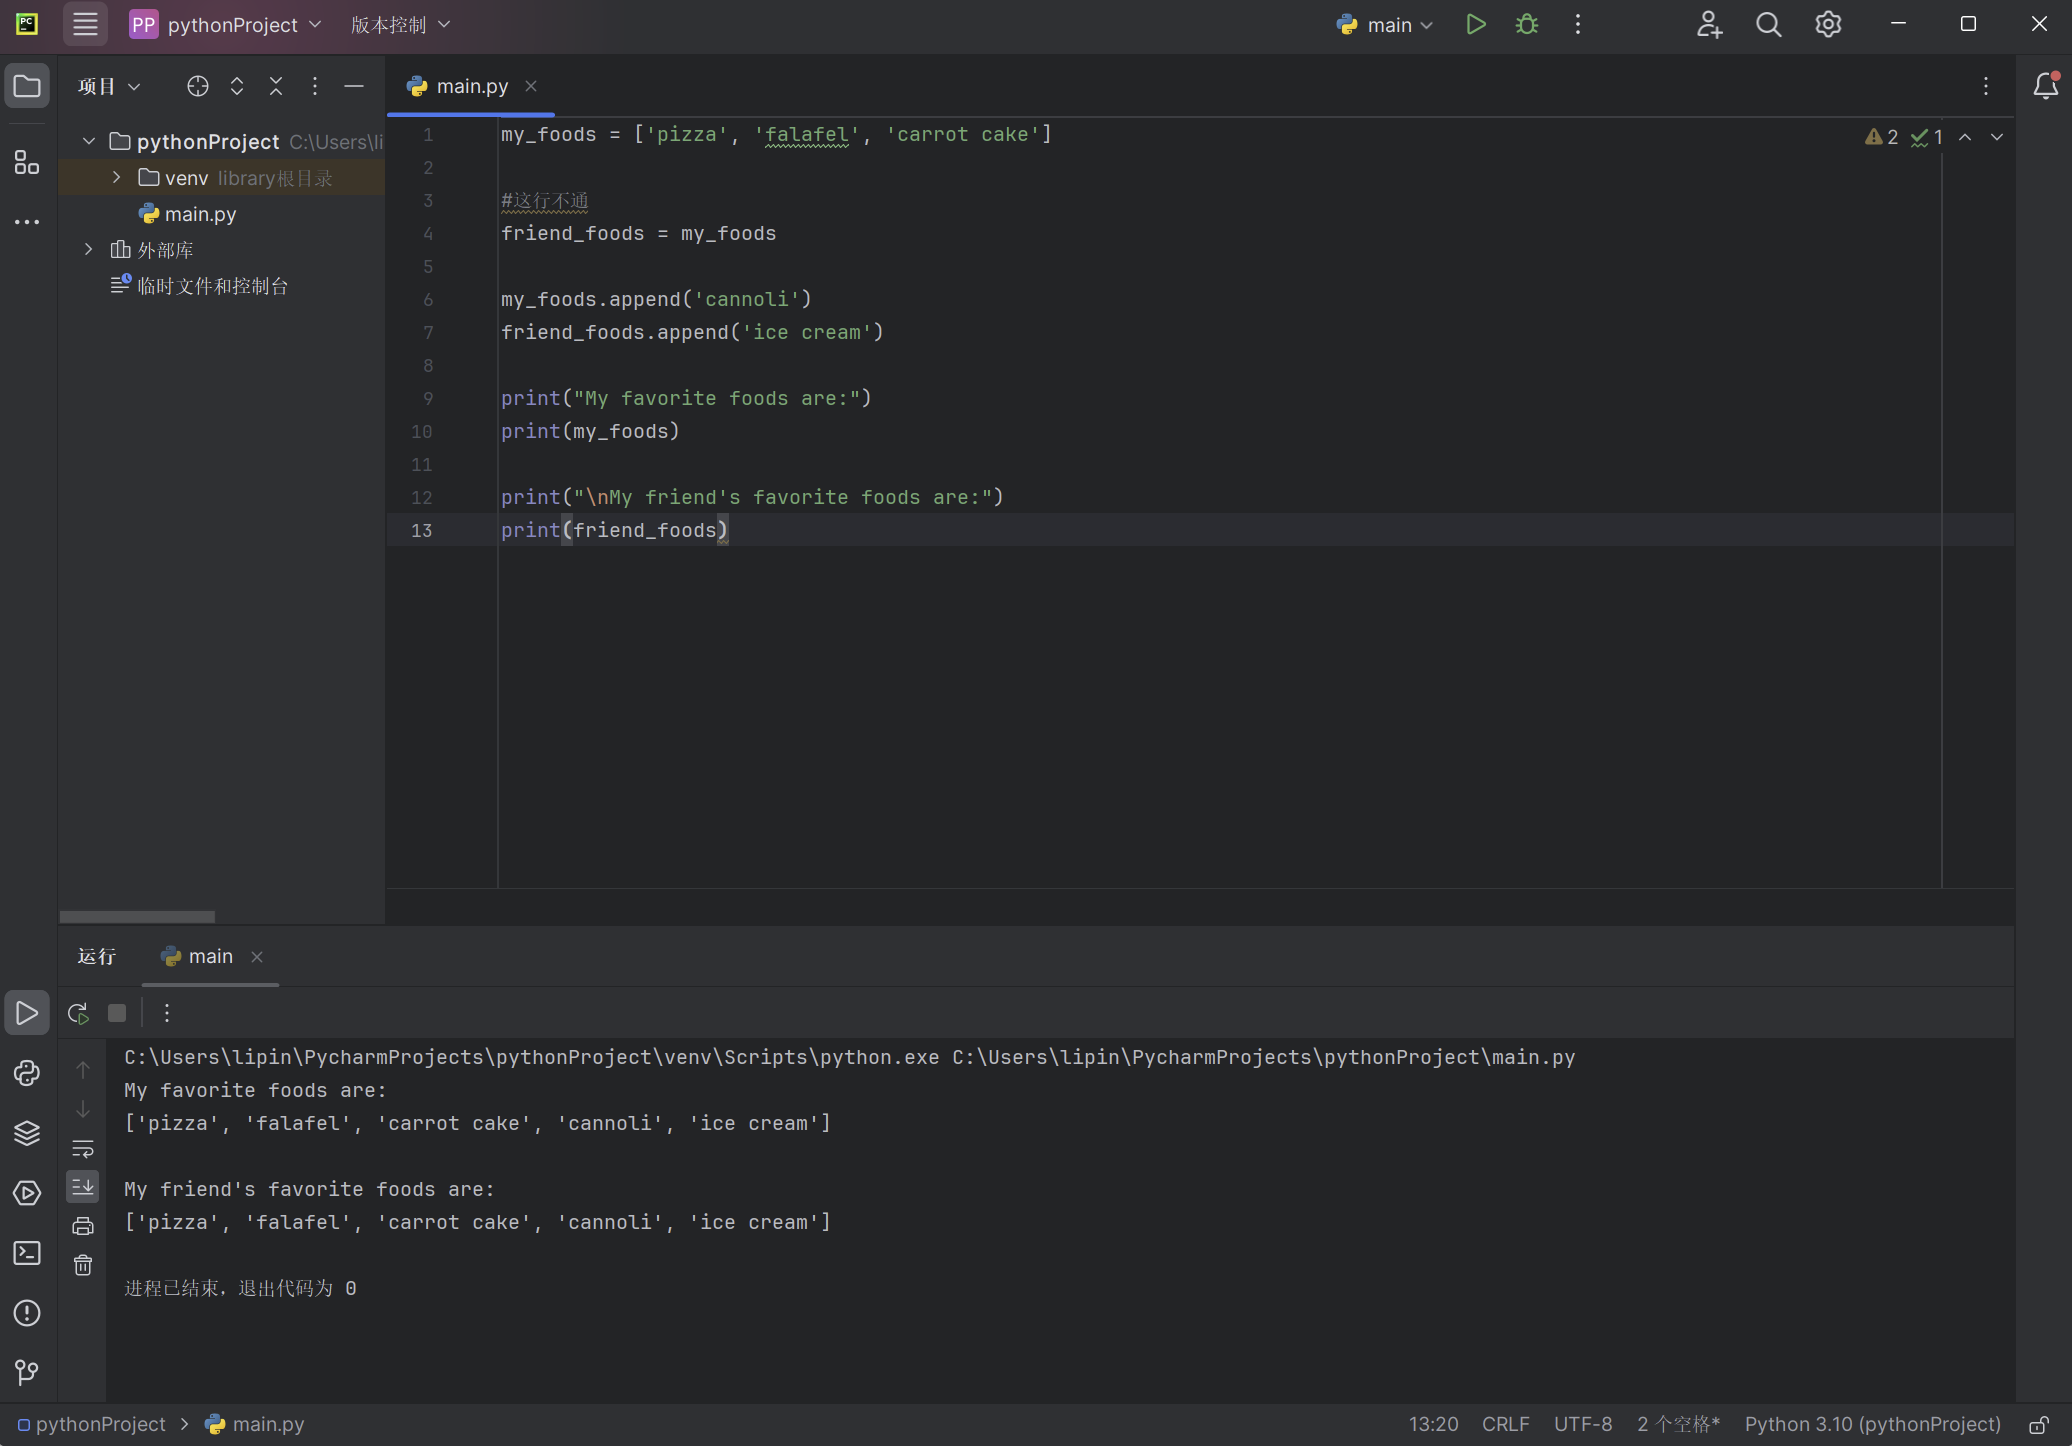The height and width of the screenshot is (1446, 2072).
Task: Stop the running process
Action: point(117,1013)
